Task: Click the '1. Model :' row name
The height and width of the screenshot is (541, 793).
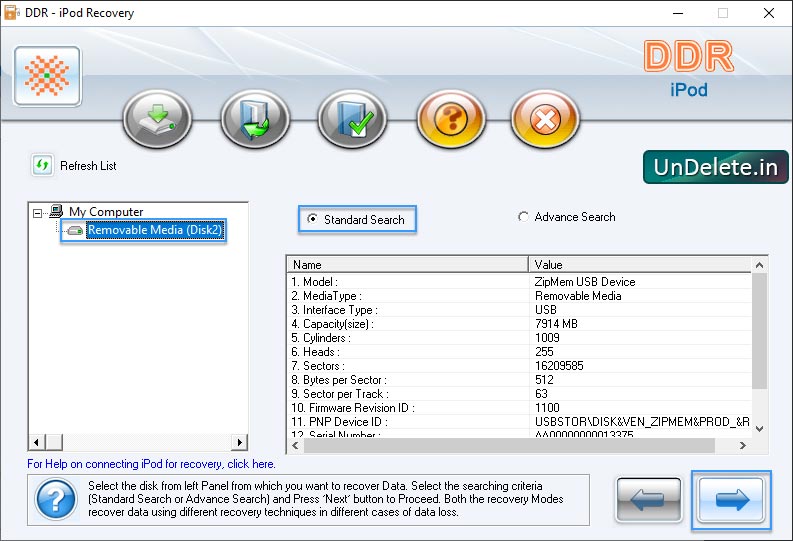Action: pyautogui.click(x=314, y=282)
